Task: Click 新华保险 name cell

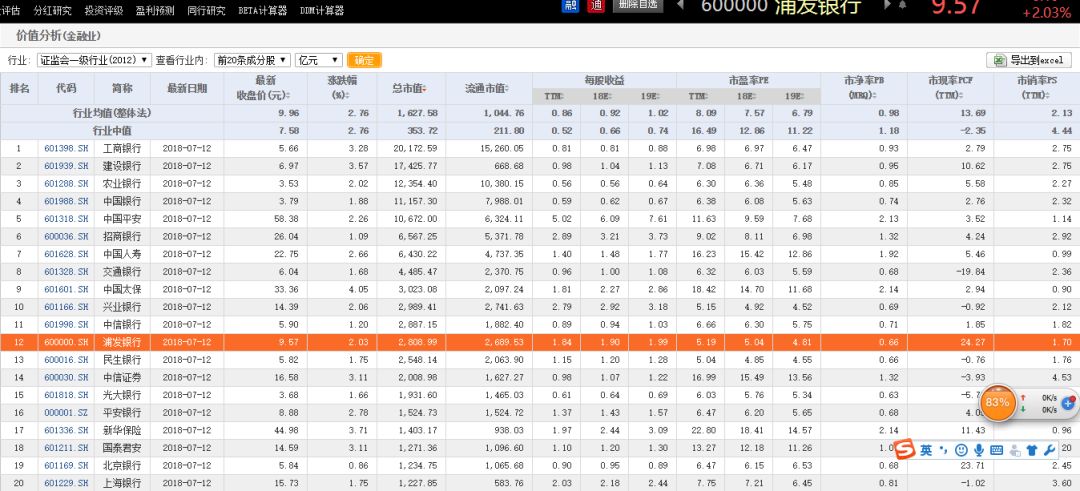Action: tap(122, 430)
